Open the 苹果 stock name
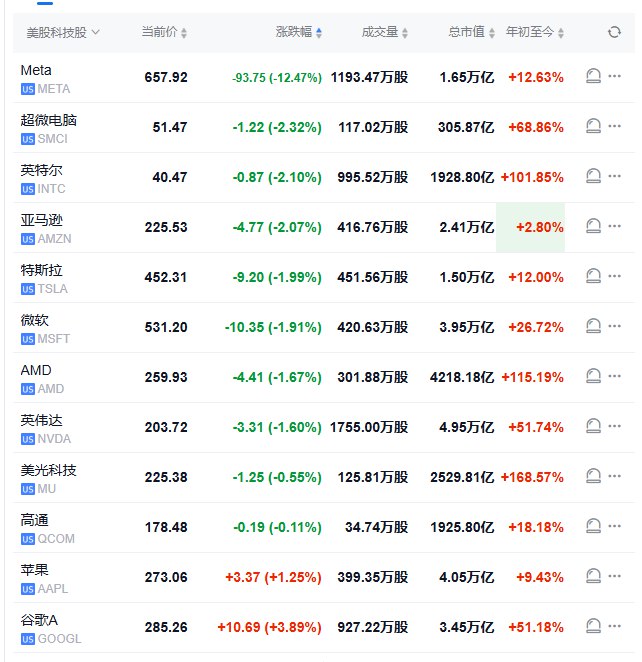 pyautogui.click(x=35, y=570)
